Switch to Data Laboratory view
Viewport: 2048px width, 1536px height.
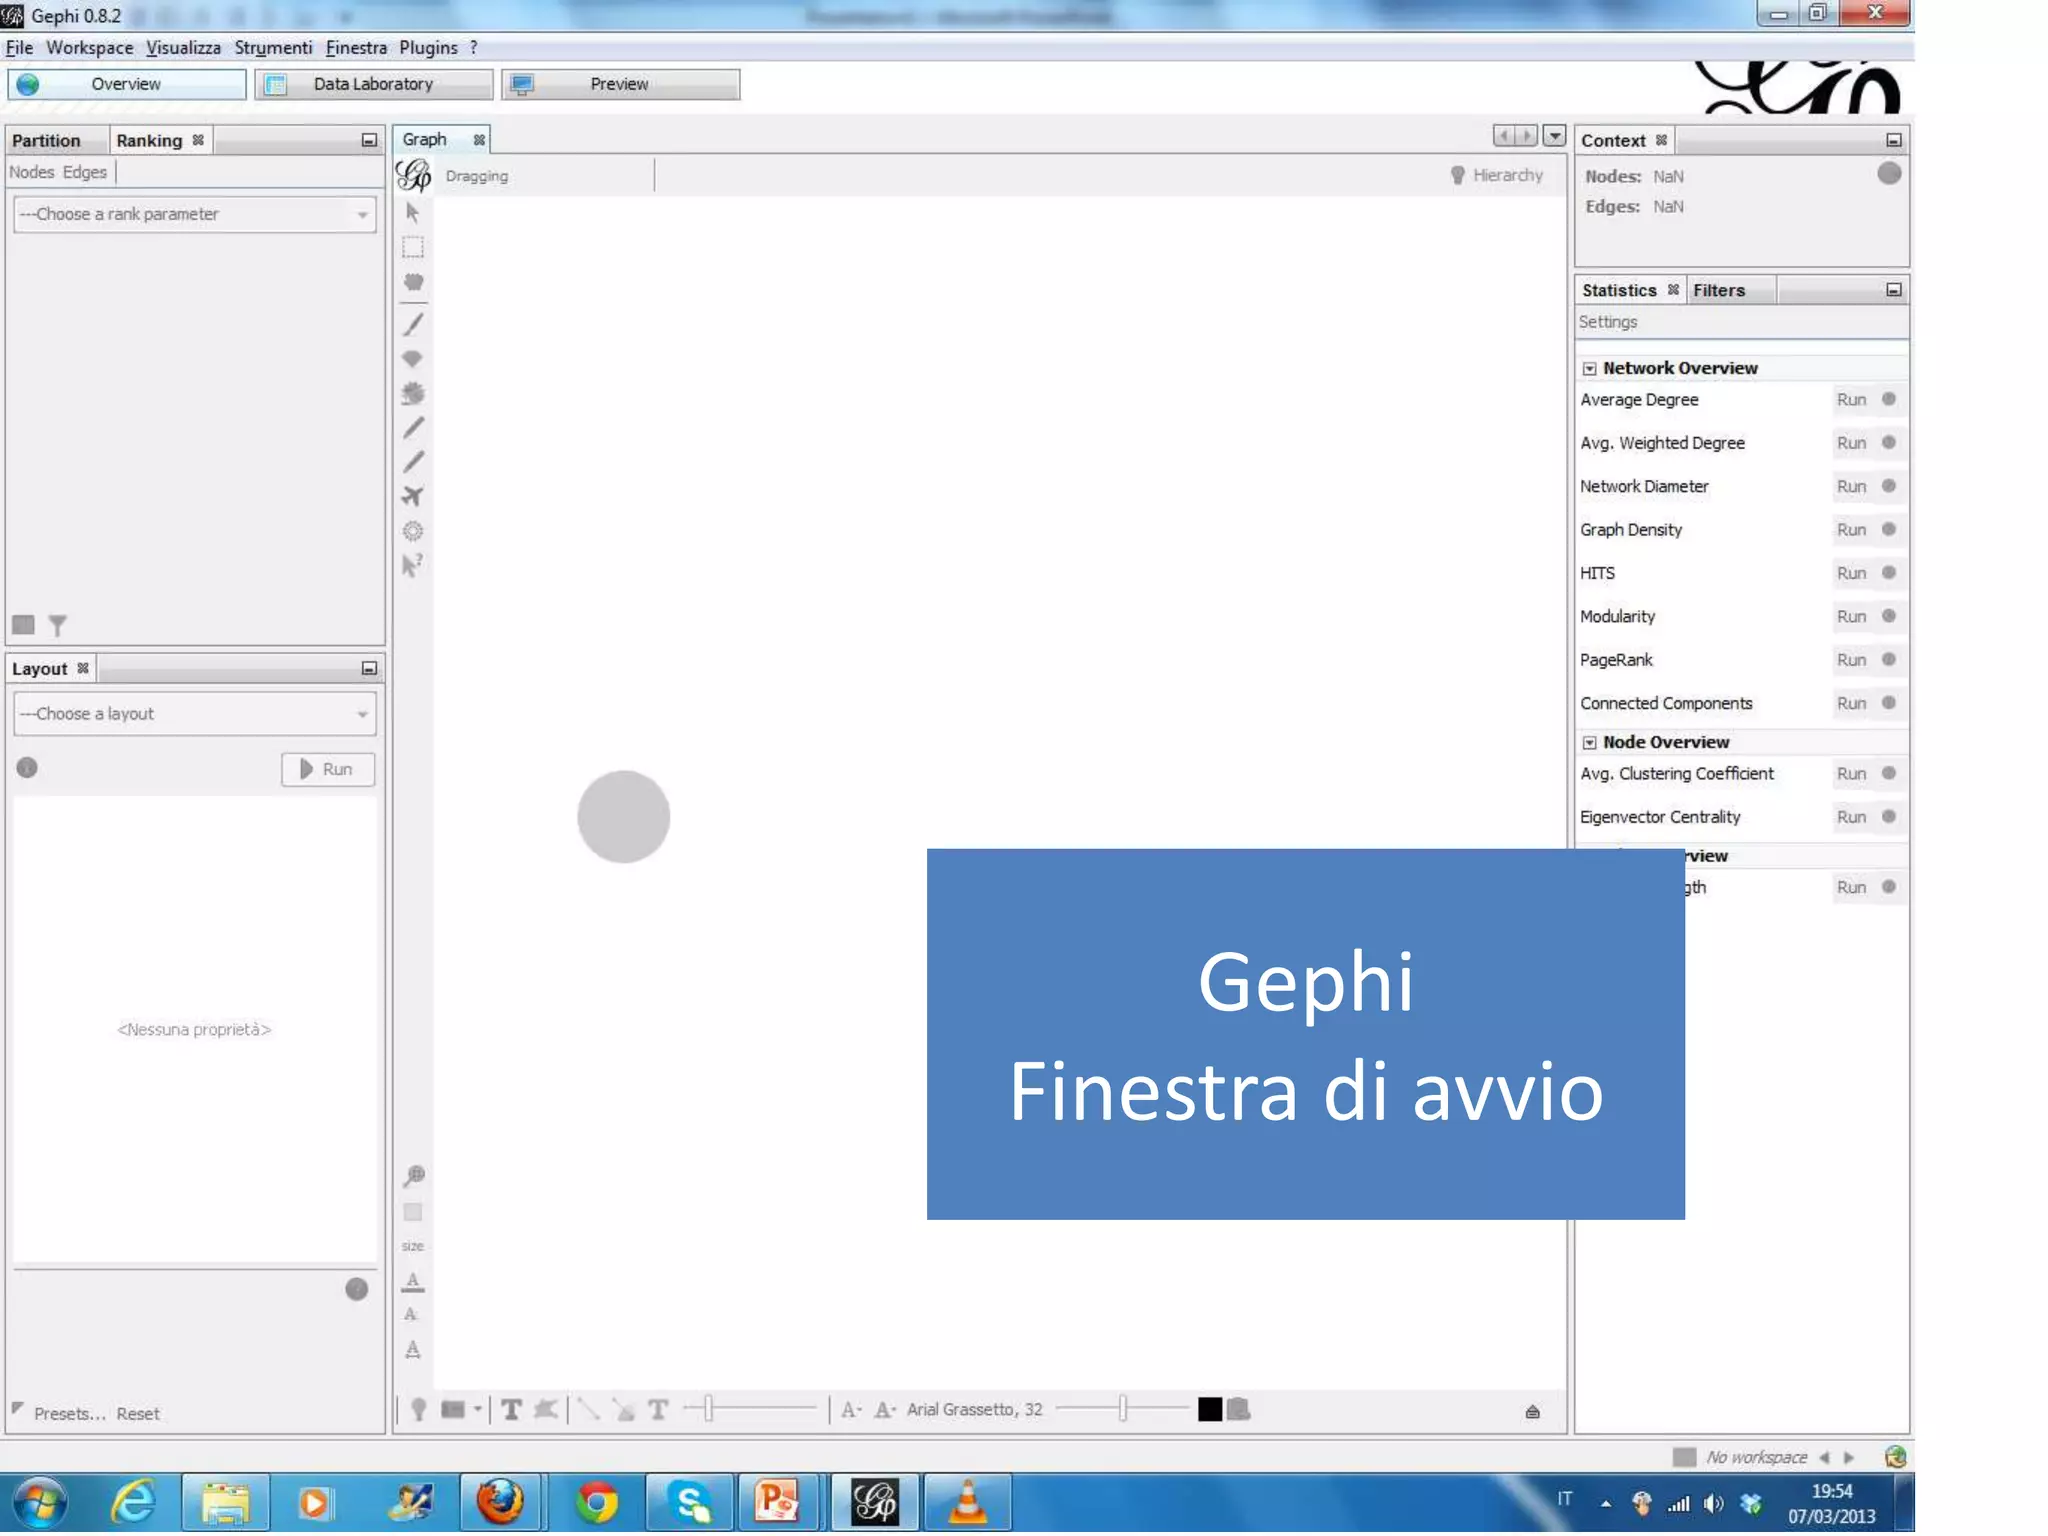(x=373, y=85)
